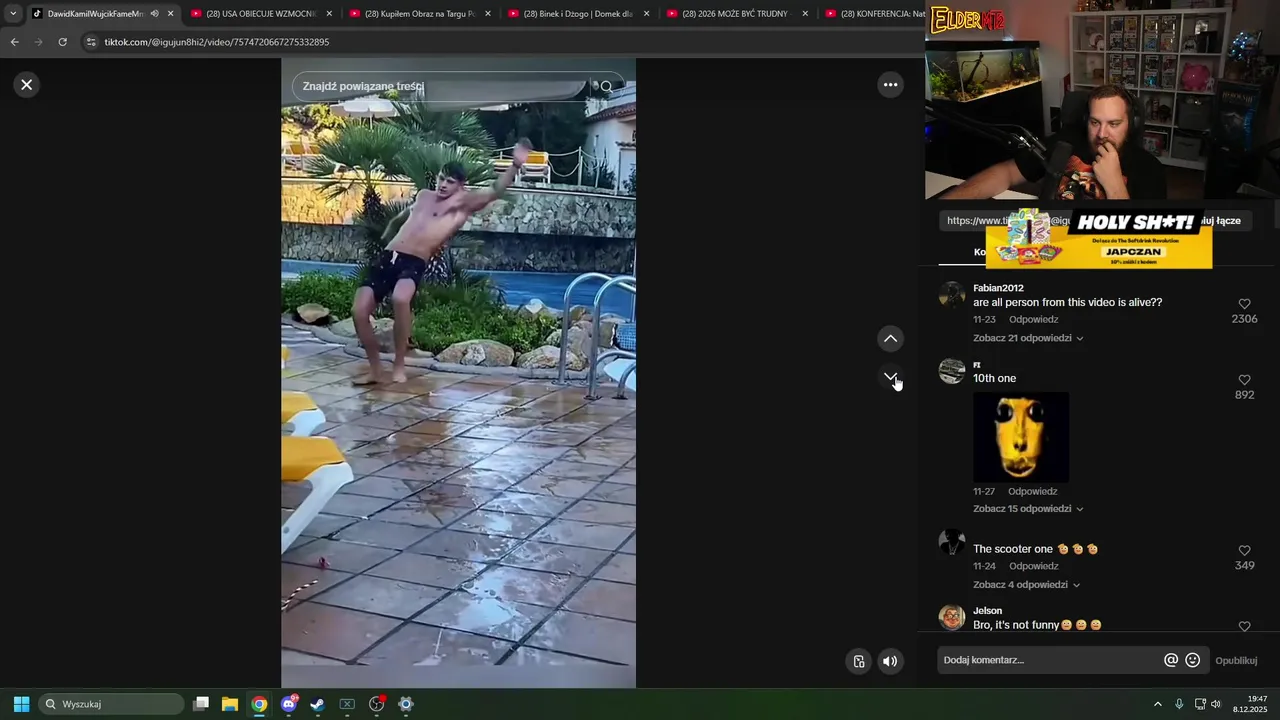Go to the next video with down arrow
1280x720 pixels.
(890, 377)
